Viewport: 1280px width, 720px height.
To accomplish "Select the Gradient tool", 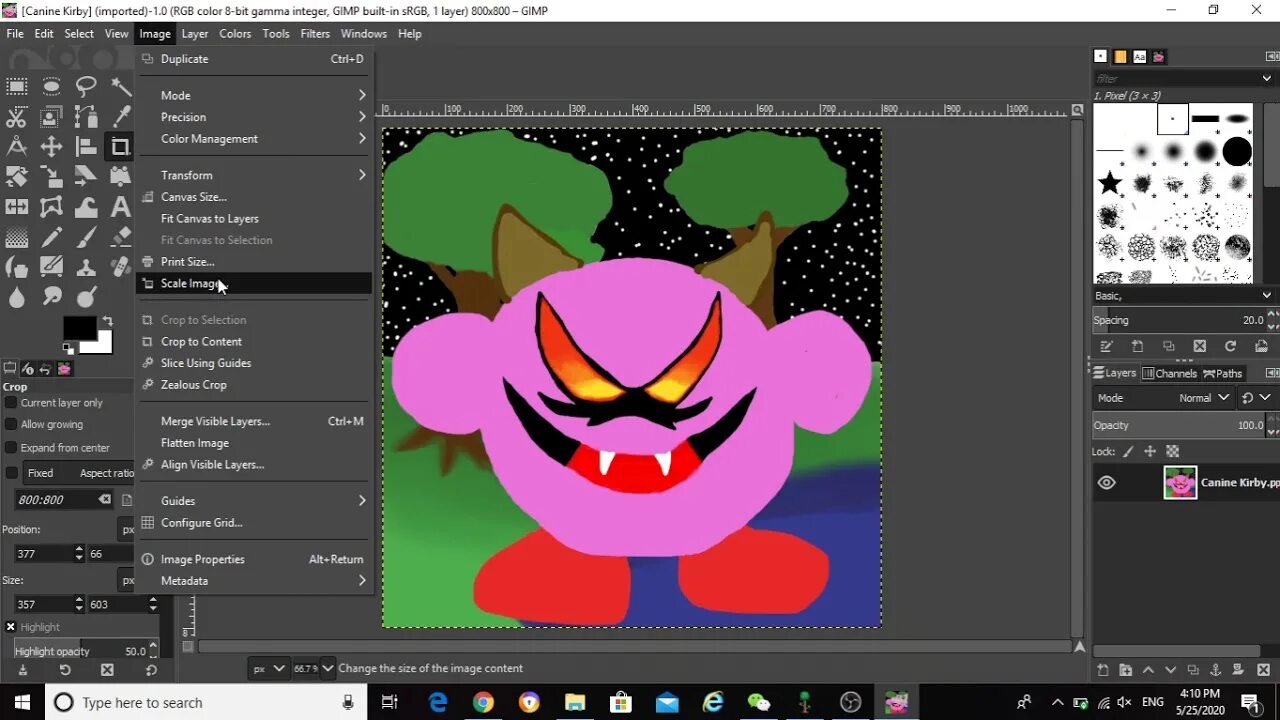I will coord(17,237).
